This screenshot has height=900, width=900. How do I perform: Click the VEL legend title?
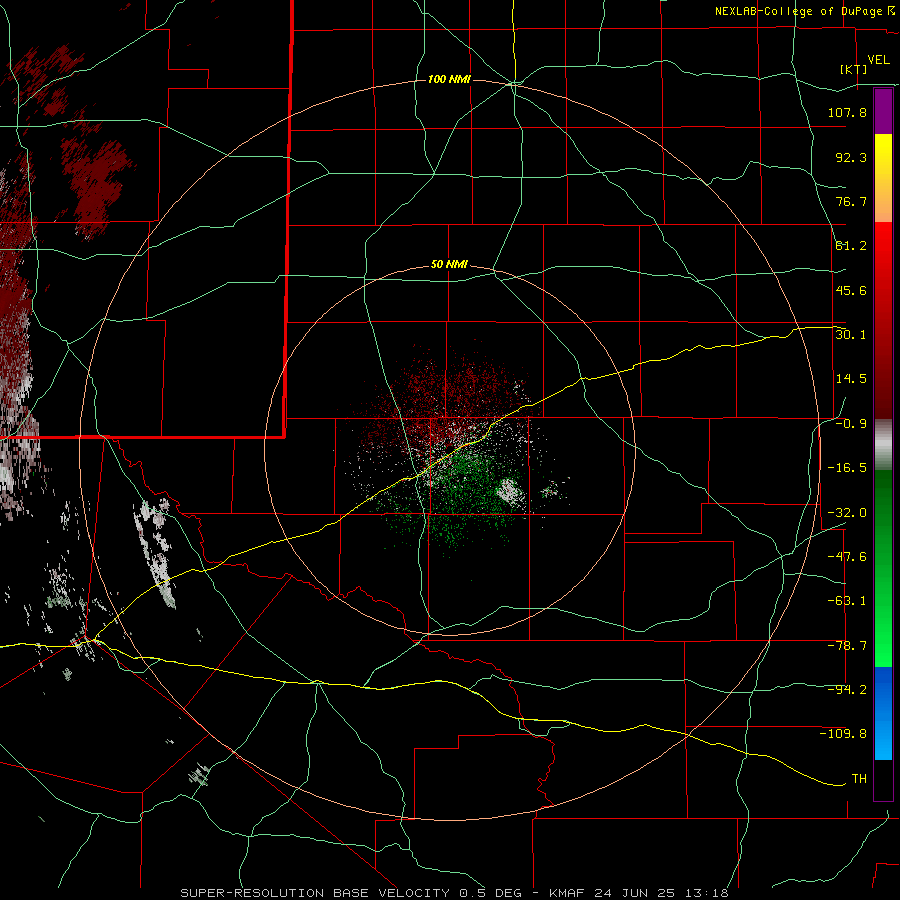tap(878, 60)
